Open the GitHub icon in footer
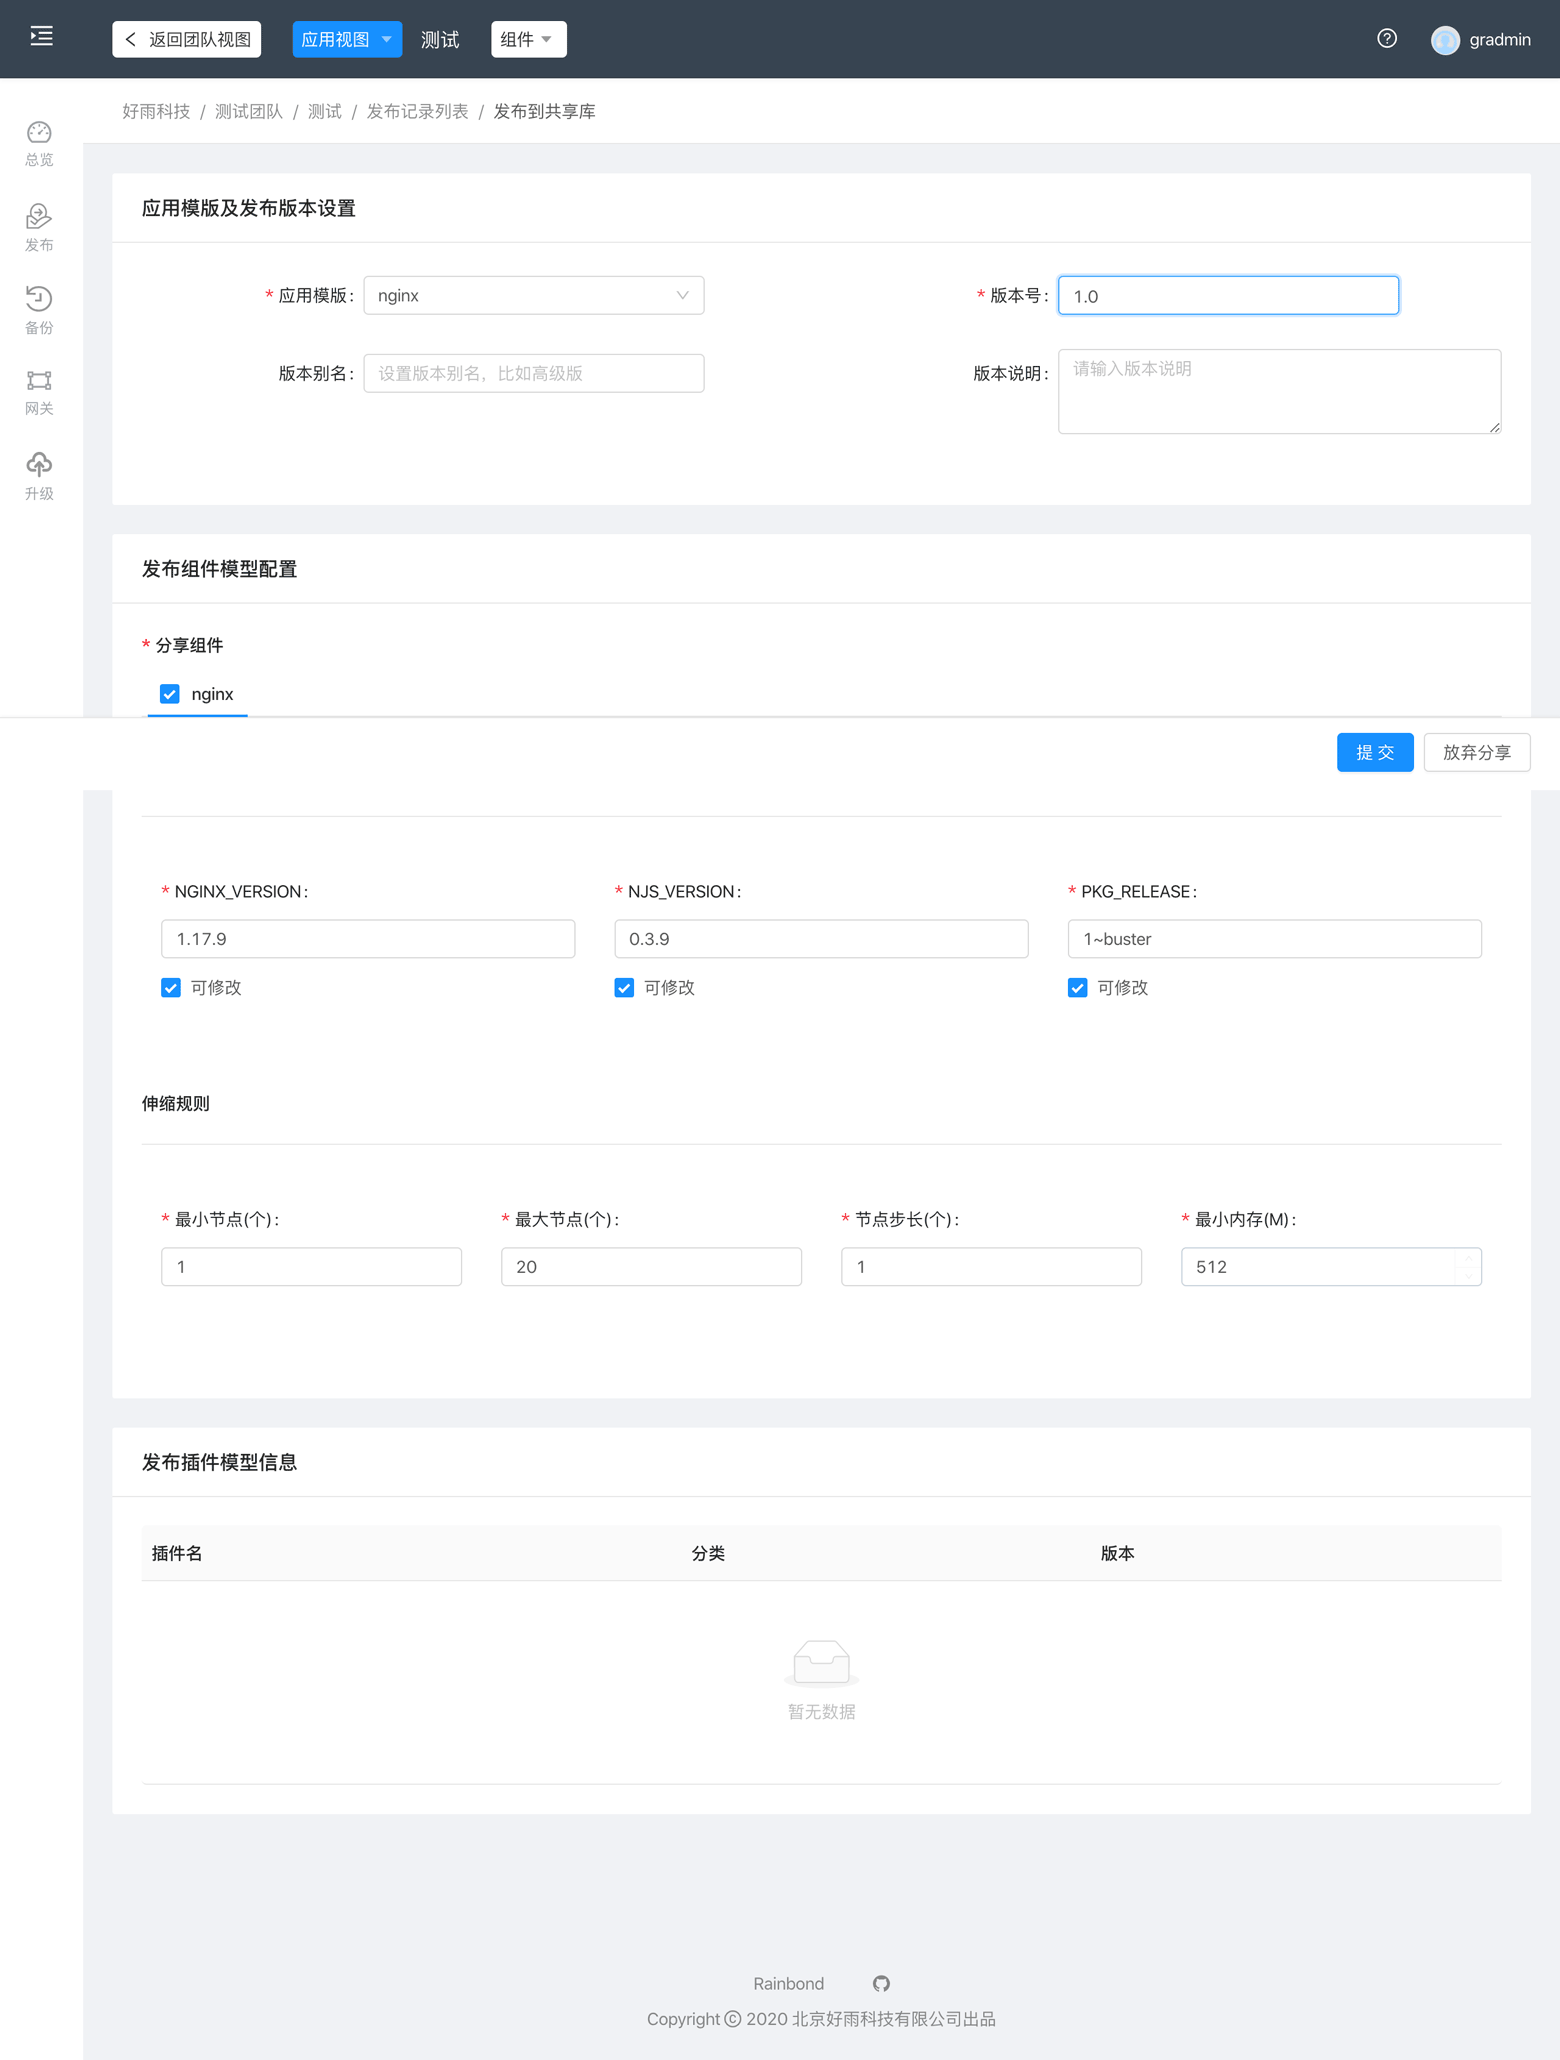 tap(881, 1983)
